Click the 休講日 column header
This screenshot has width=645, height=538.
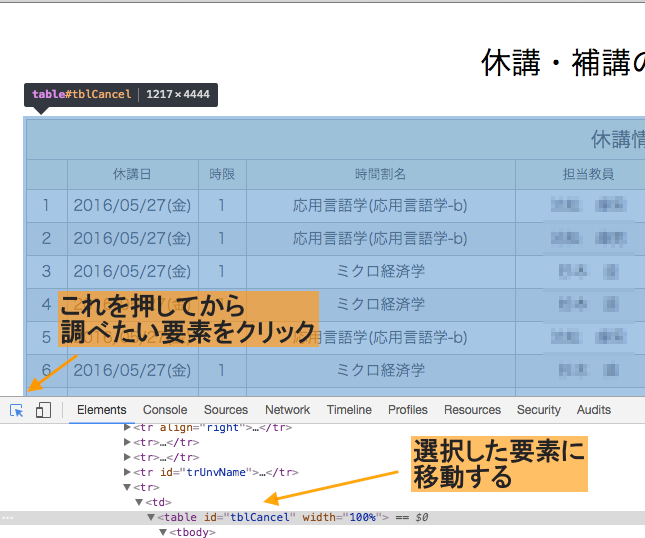[x=132, y=174]
